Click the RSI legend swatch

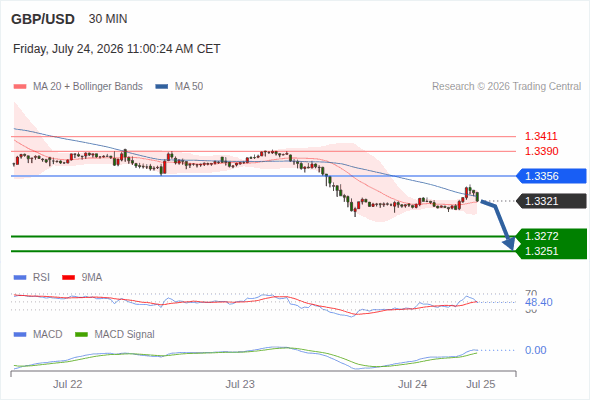coord(20,278)
